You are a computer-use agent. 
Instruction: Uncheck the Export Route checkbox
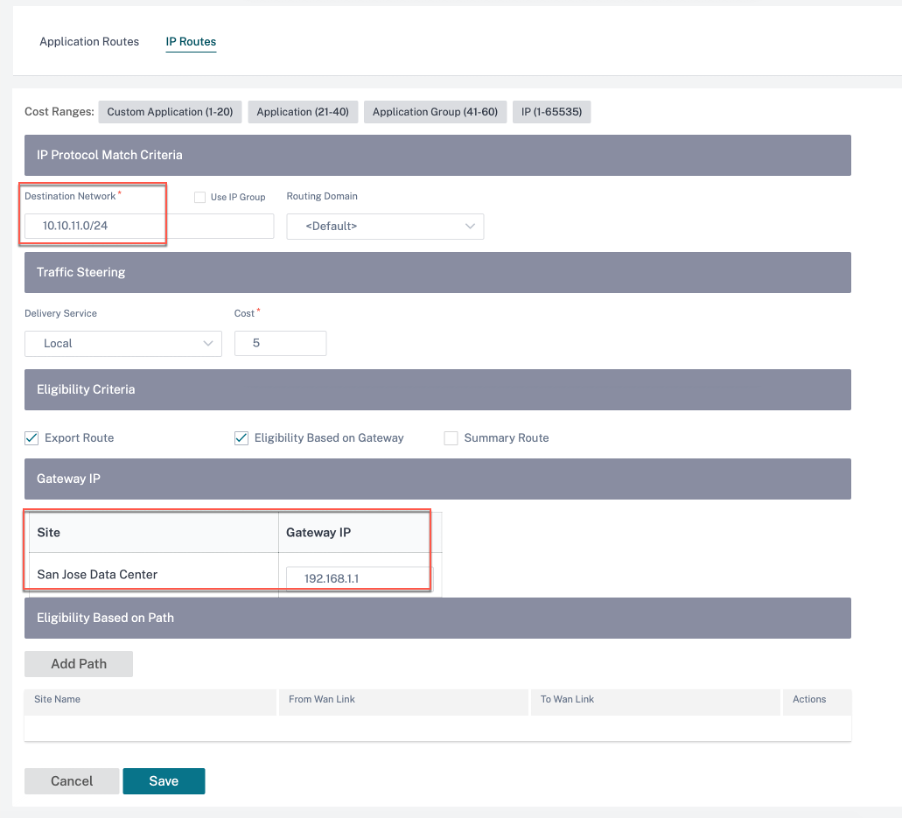32,438
